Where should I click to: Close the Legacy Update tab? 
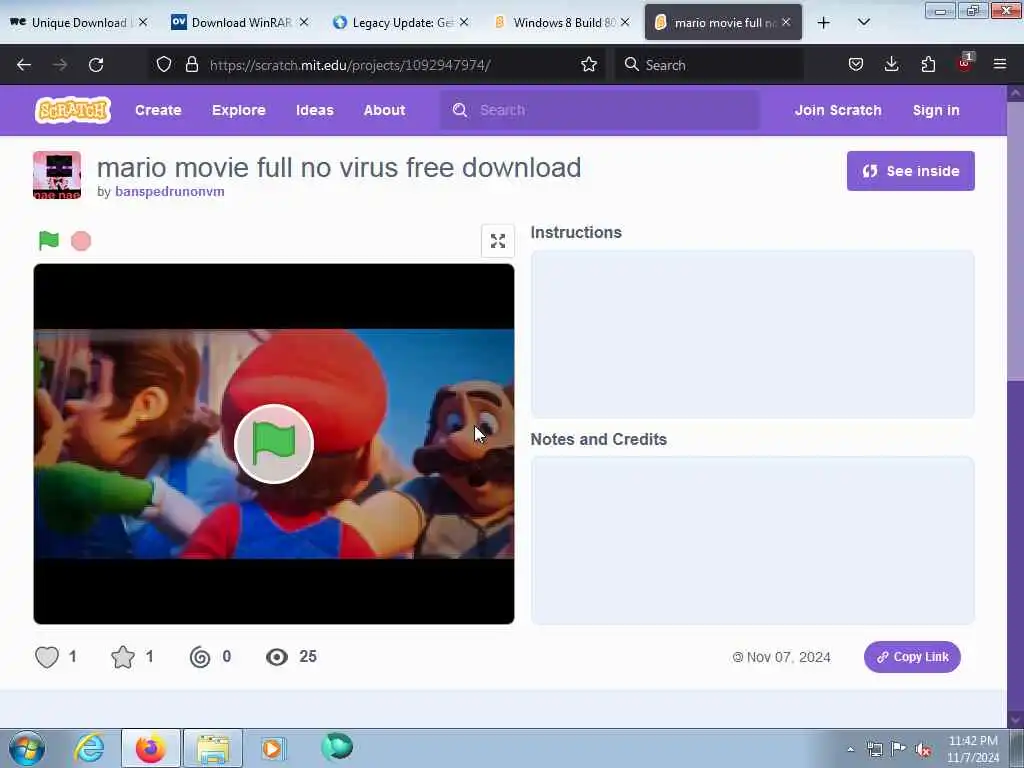point(464,22)
